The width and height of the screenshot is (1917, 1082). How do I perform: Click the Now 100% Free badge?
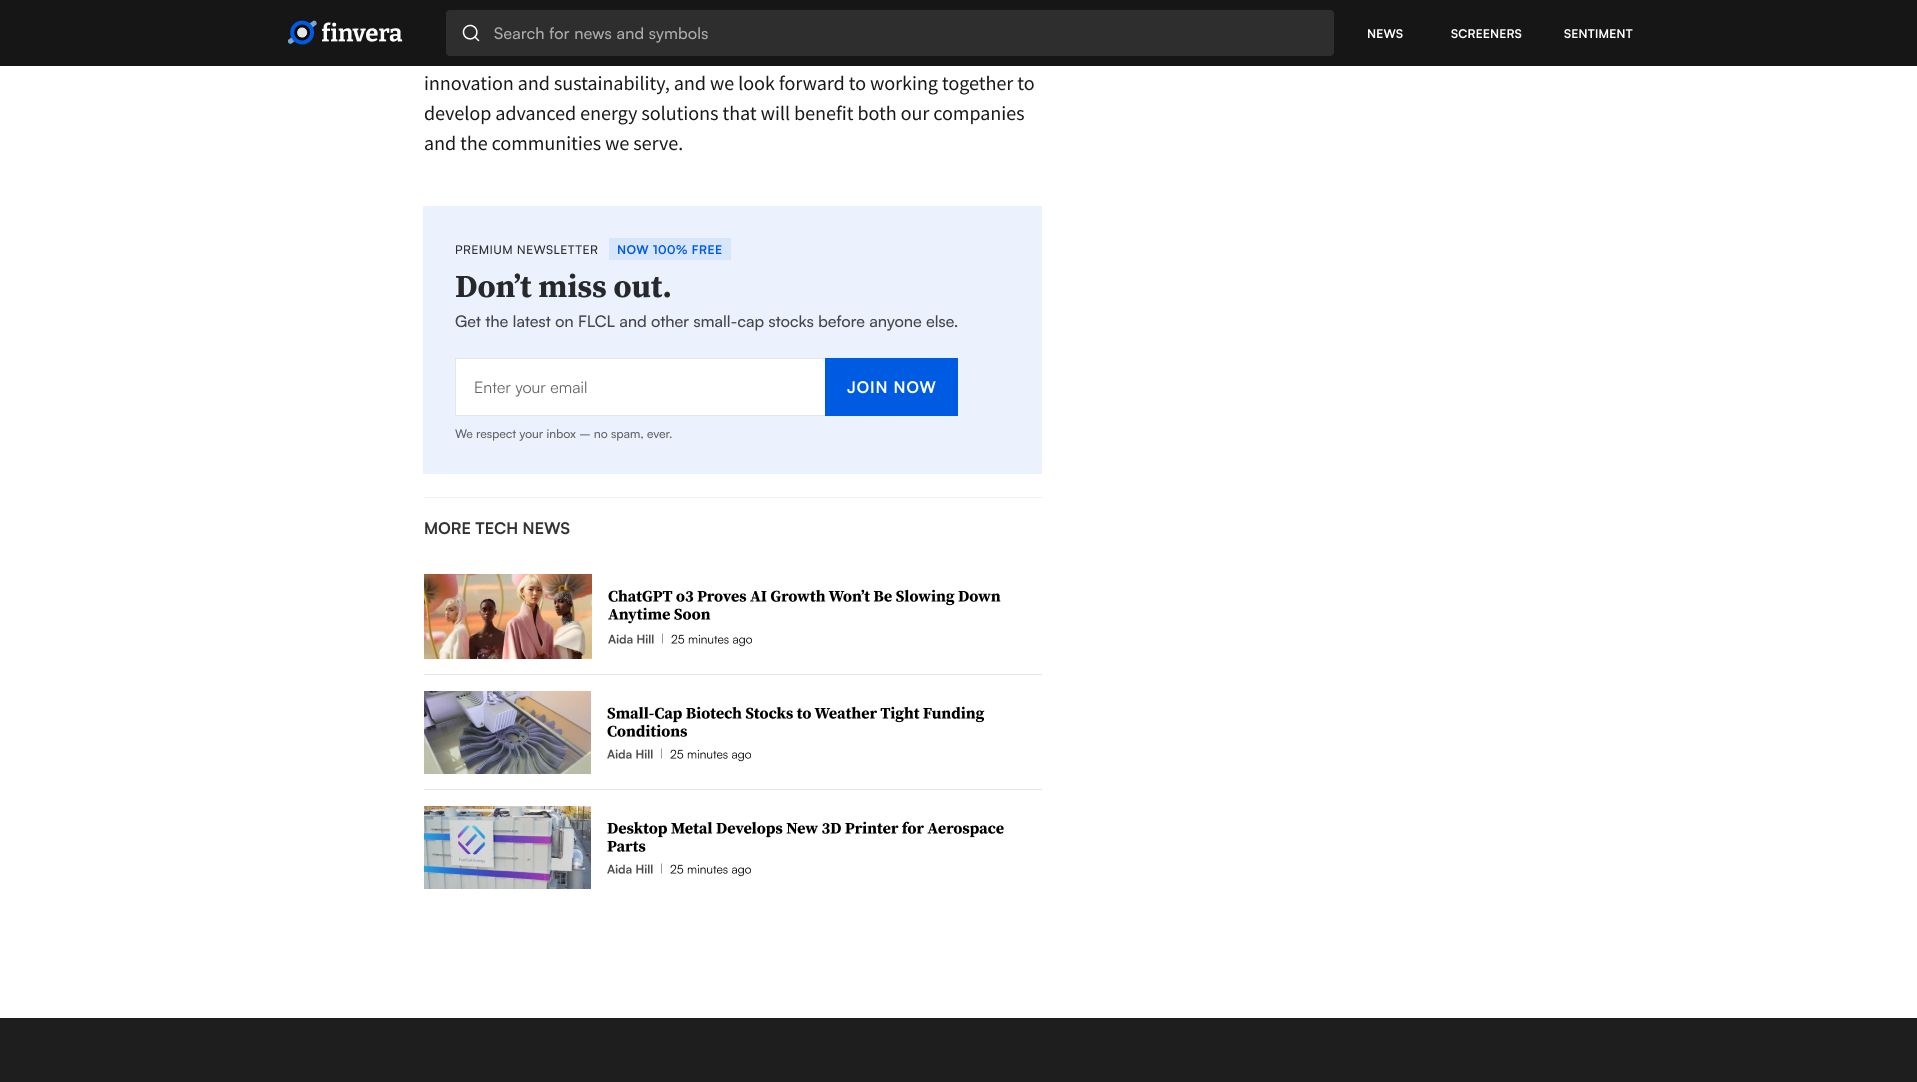[x=669, y=249]
